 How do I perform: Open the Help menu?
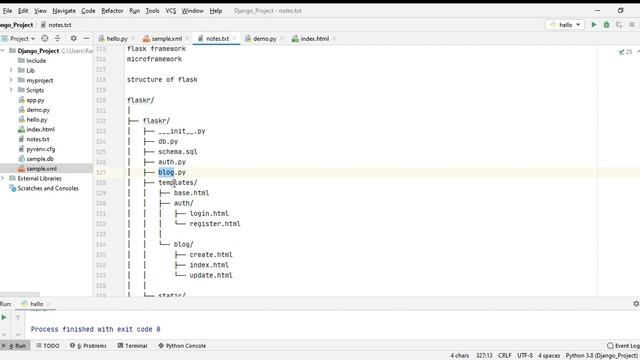[x=216, y=11]
